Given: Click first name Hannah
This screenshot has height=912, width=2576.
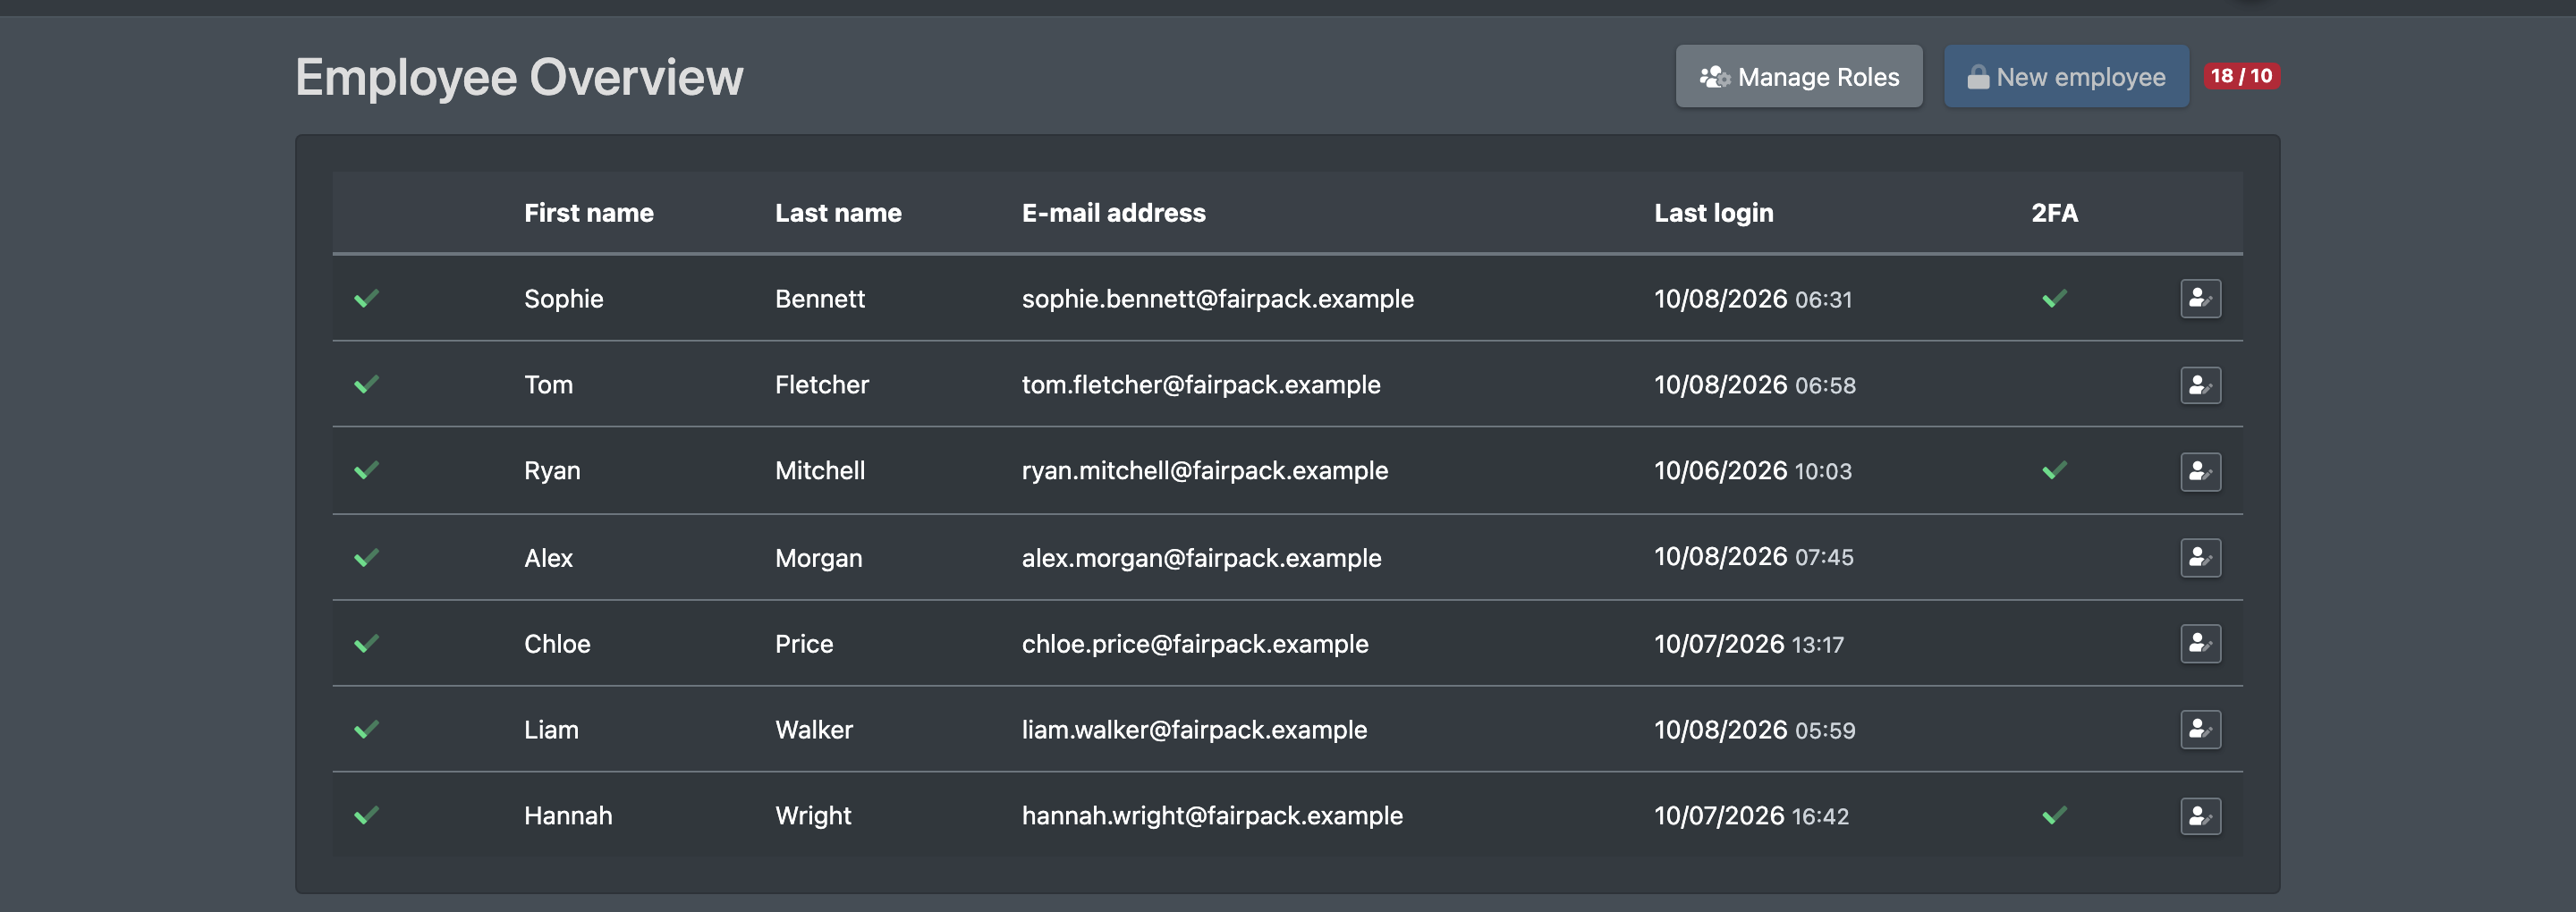Looking at the screenshot, I should [568, 816].
